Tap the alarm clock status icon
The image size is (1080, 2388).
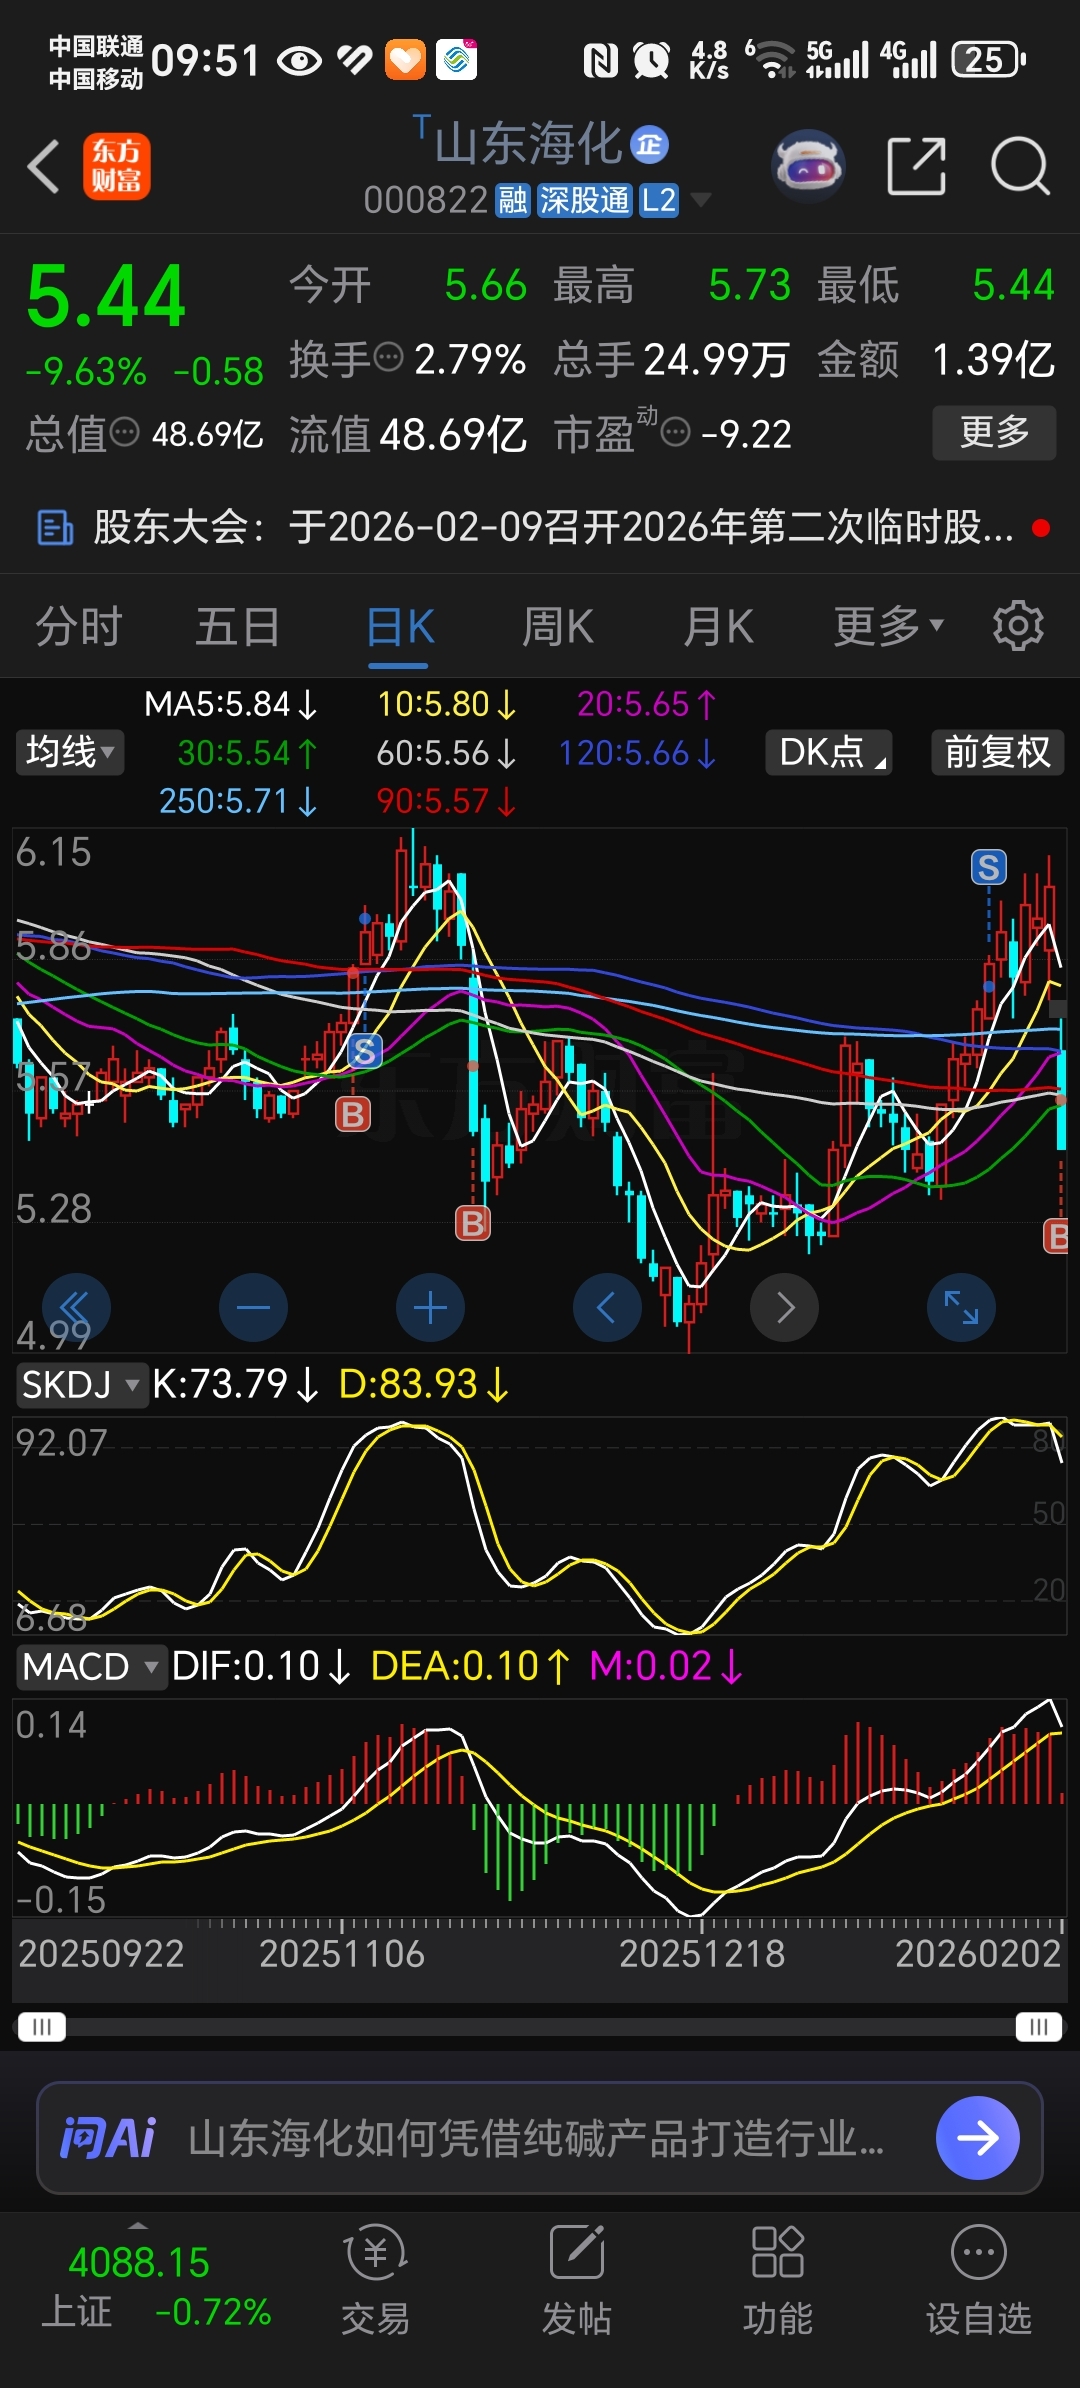click(651, 60)
